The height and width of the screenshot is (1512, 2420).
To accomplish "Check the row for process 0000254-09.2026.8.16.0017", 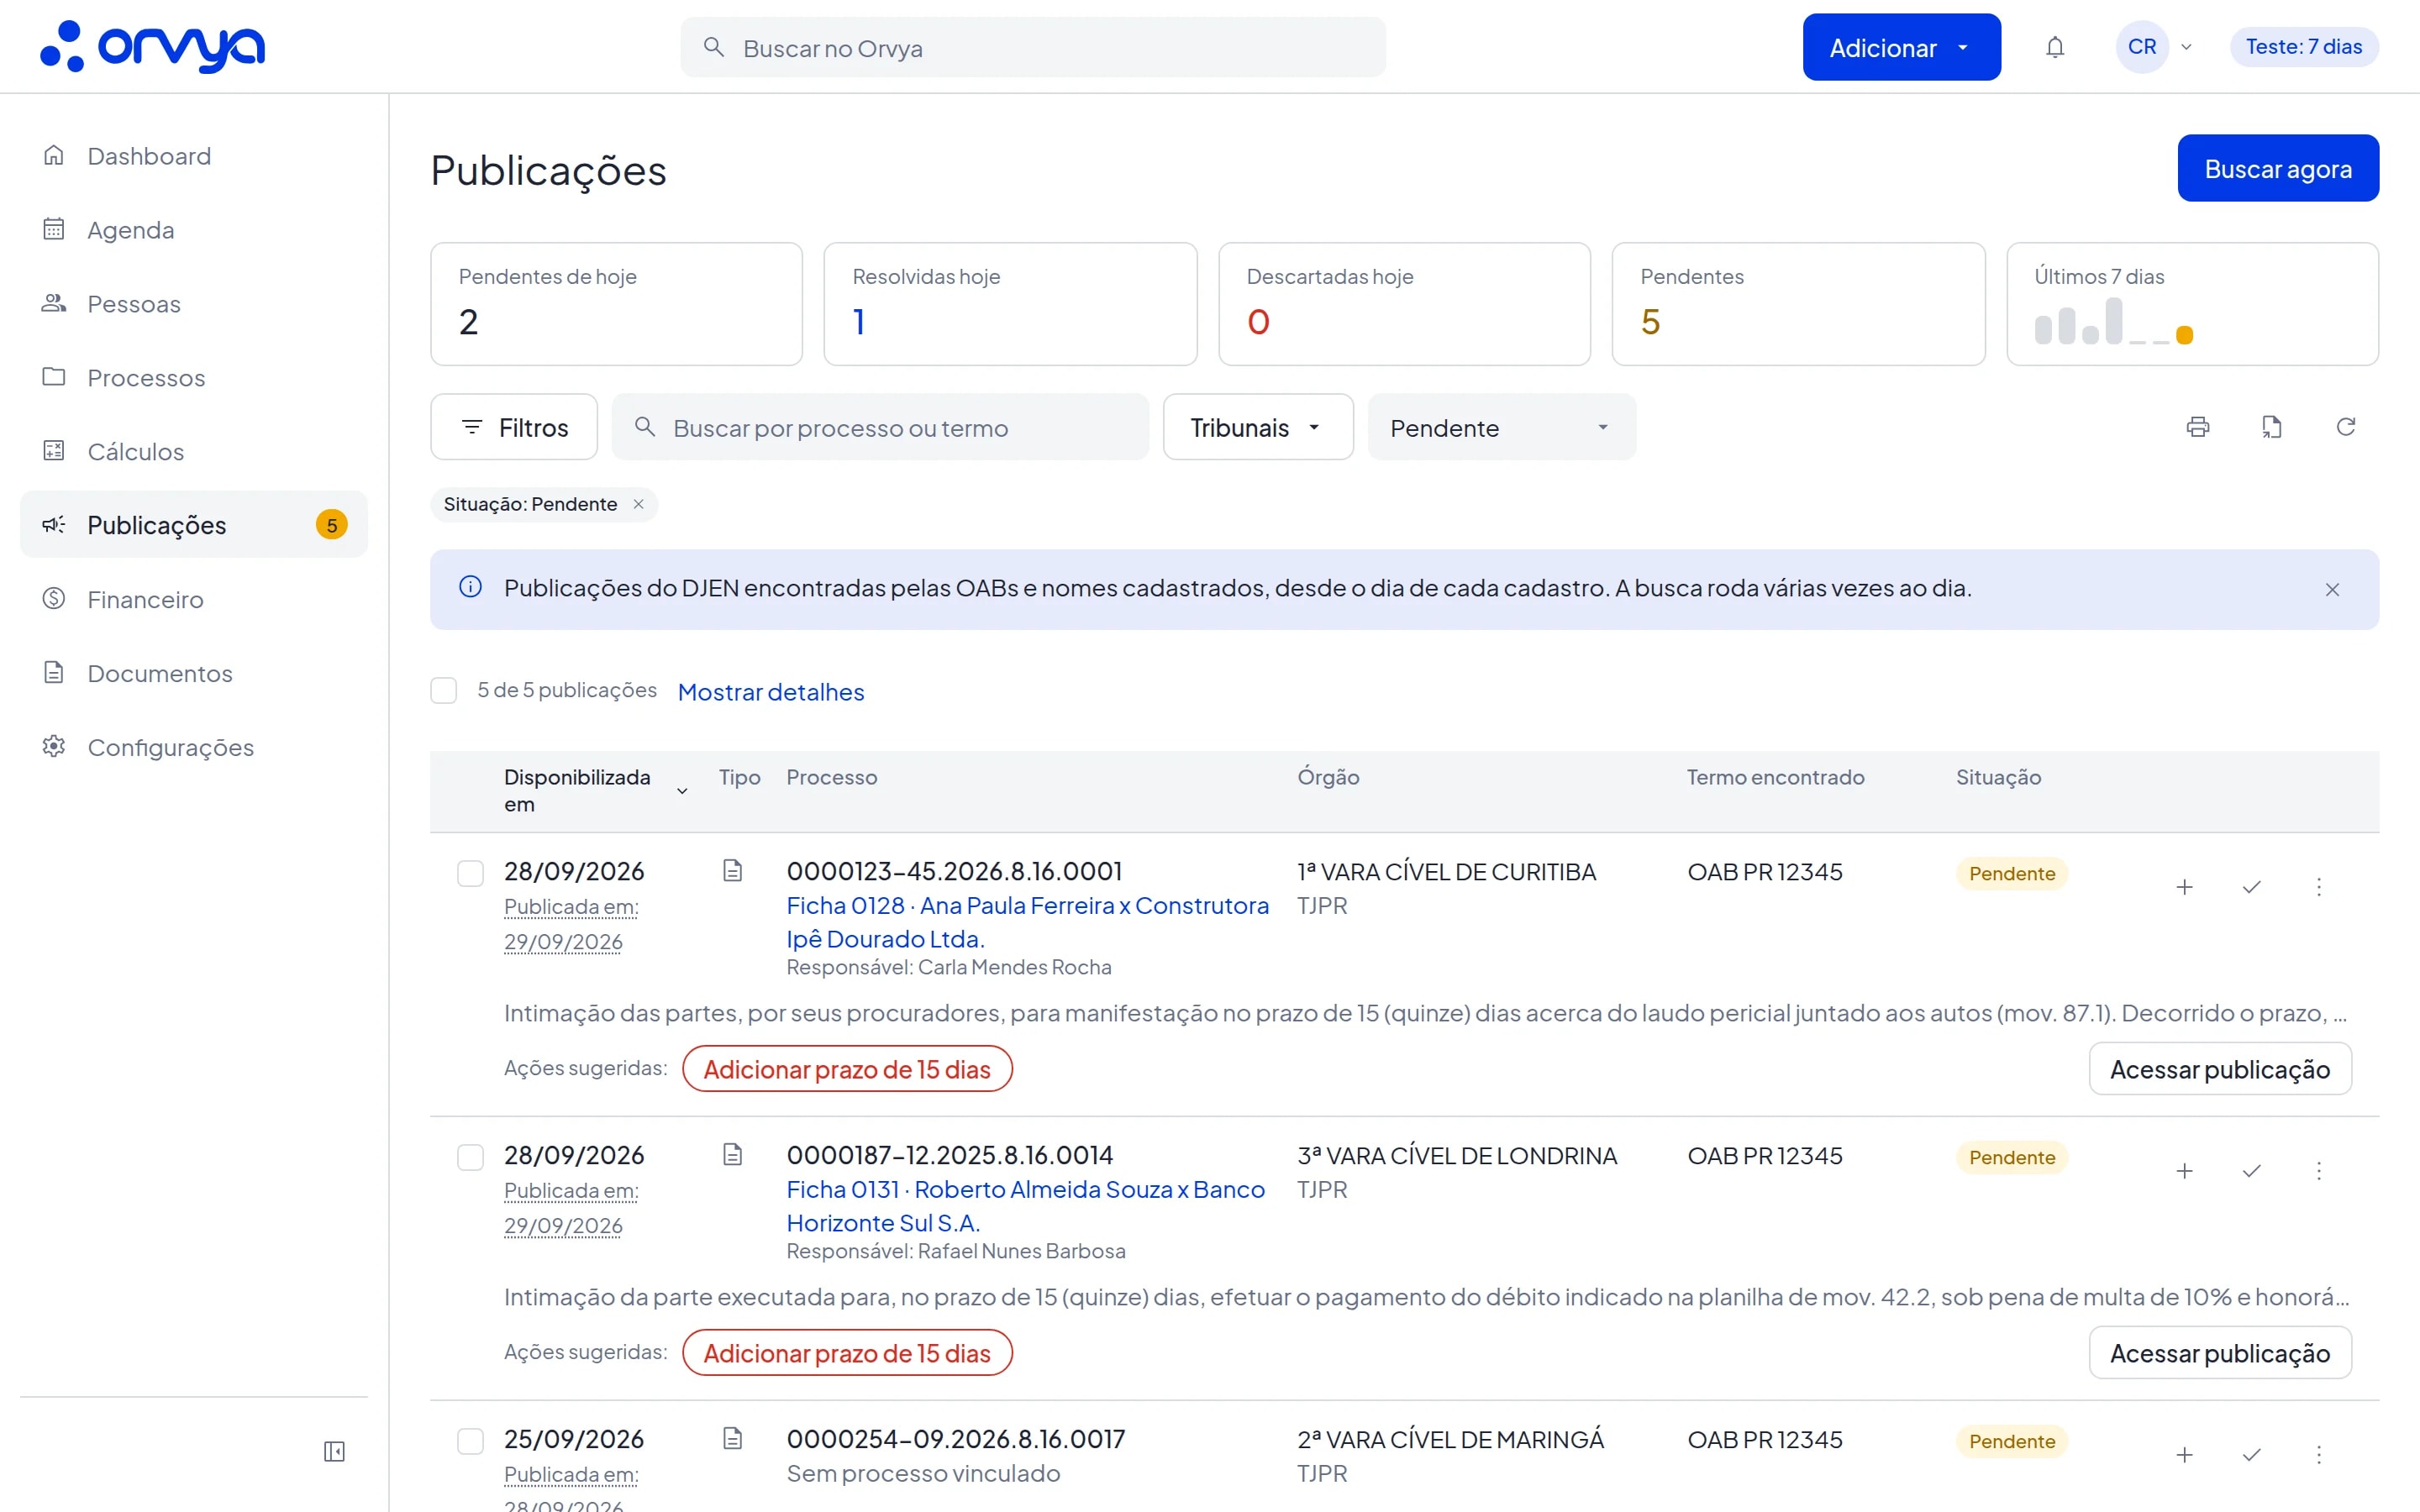I will pos(470,1441).
